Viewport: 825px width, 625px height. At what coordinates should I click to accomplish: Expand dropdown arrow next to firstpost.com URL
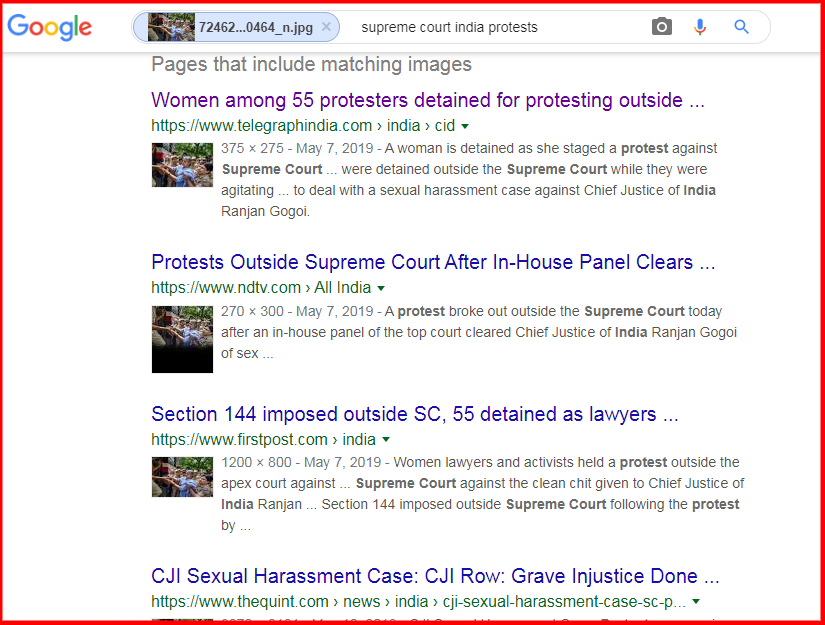pyautogui.click(x=386, y=440)
